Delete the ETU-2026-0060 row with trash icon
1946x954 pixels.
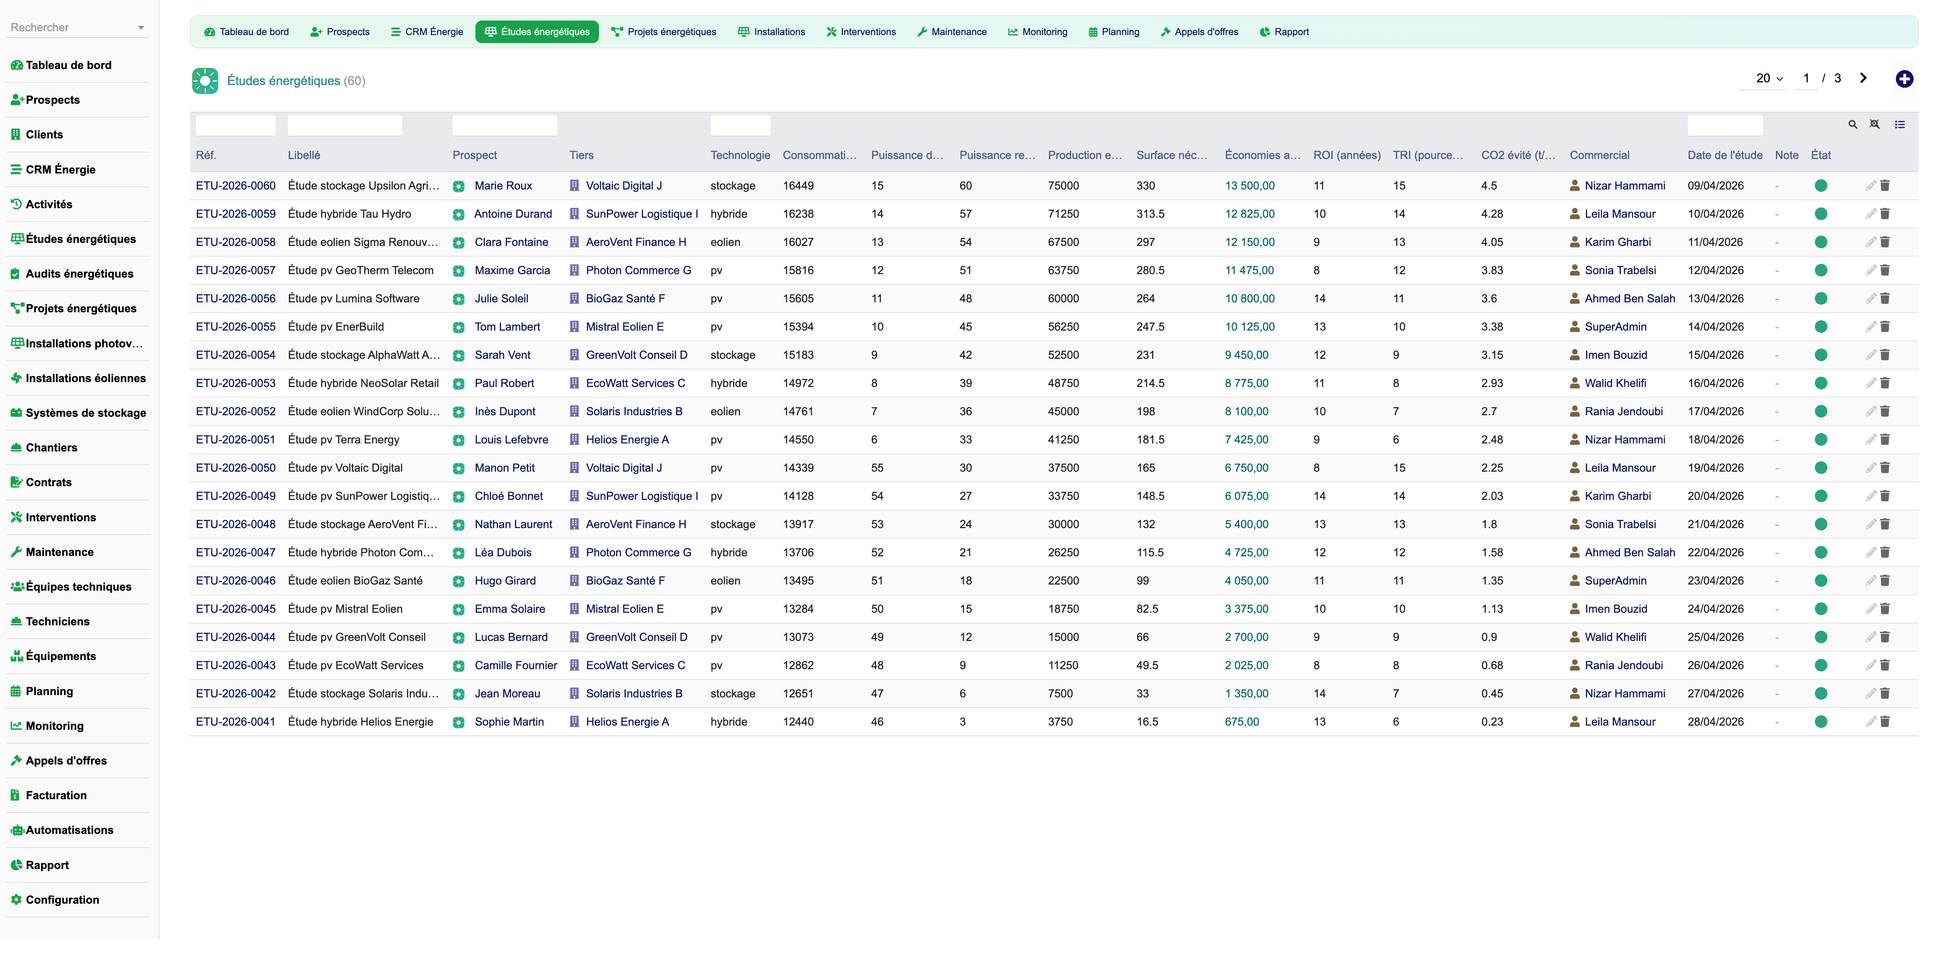(1885, 186)
